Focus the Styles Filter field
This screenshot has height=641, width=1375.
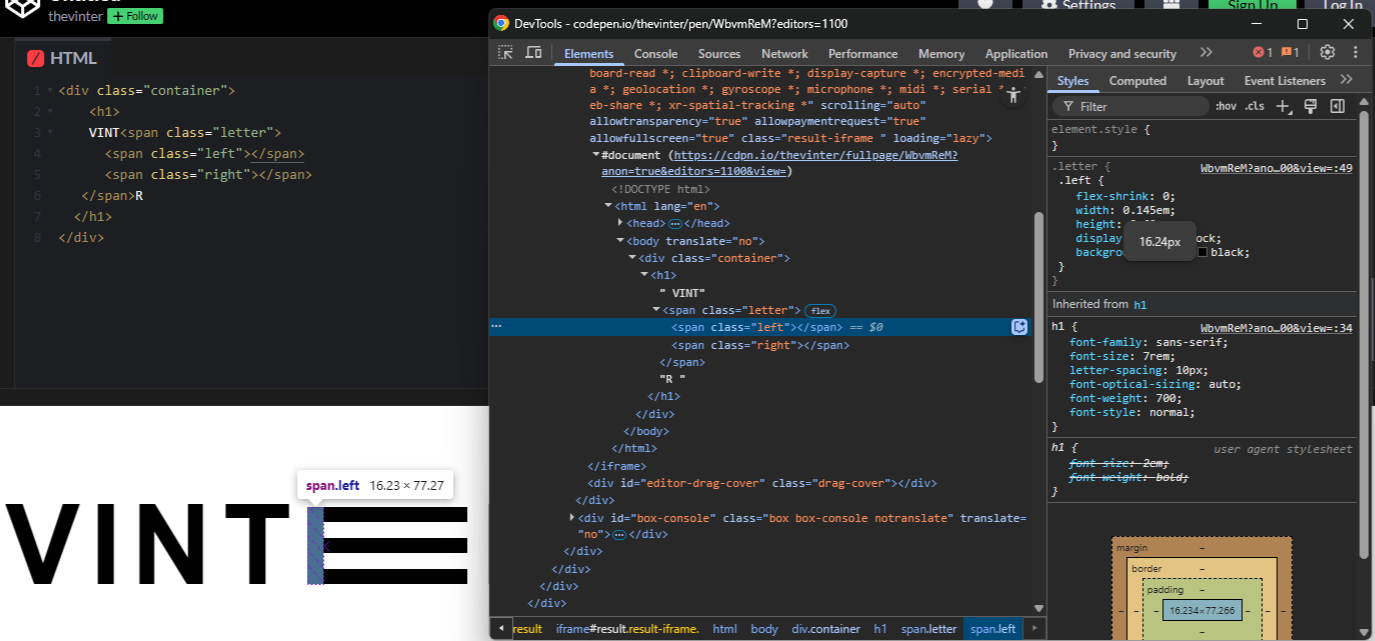[x=1132, y=106]
